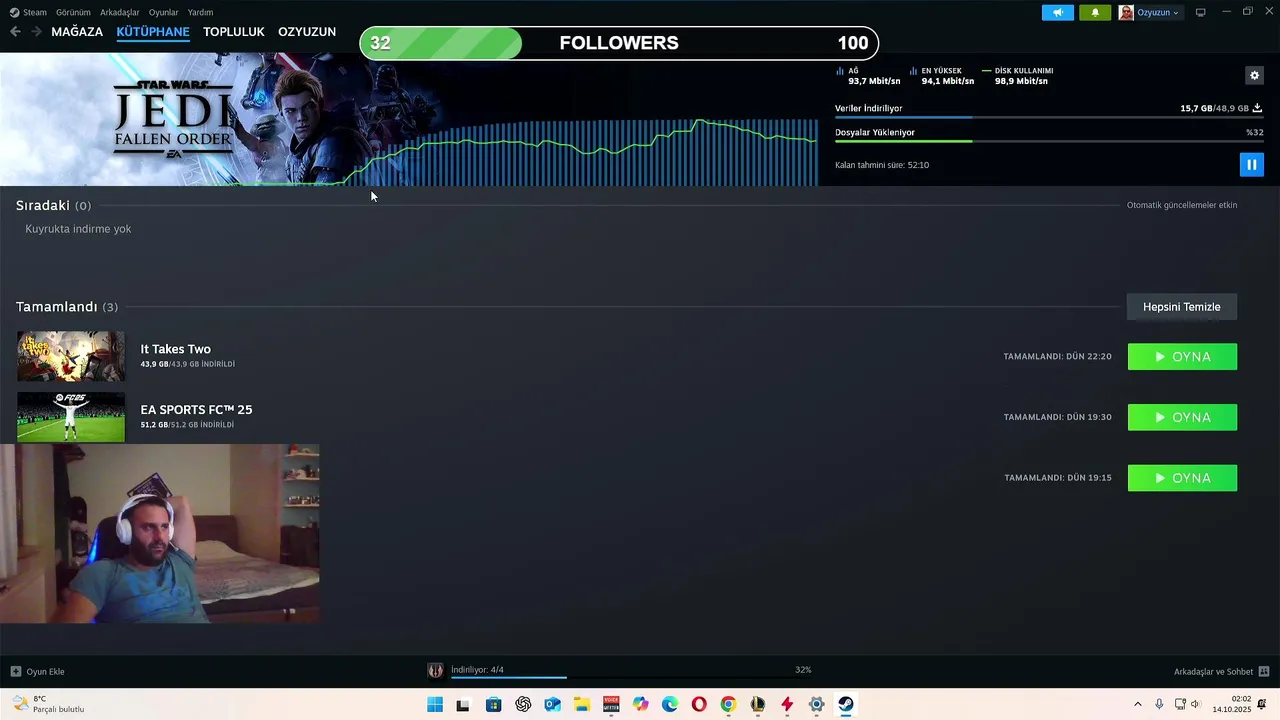The width and height of the screenshot is (1280, 720).
Task: Click the Steam taskbar icon
Action: pyautogui.click(x=845, y=705)
